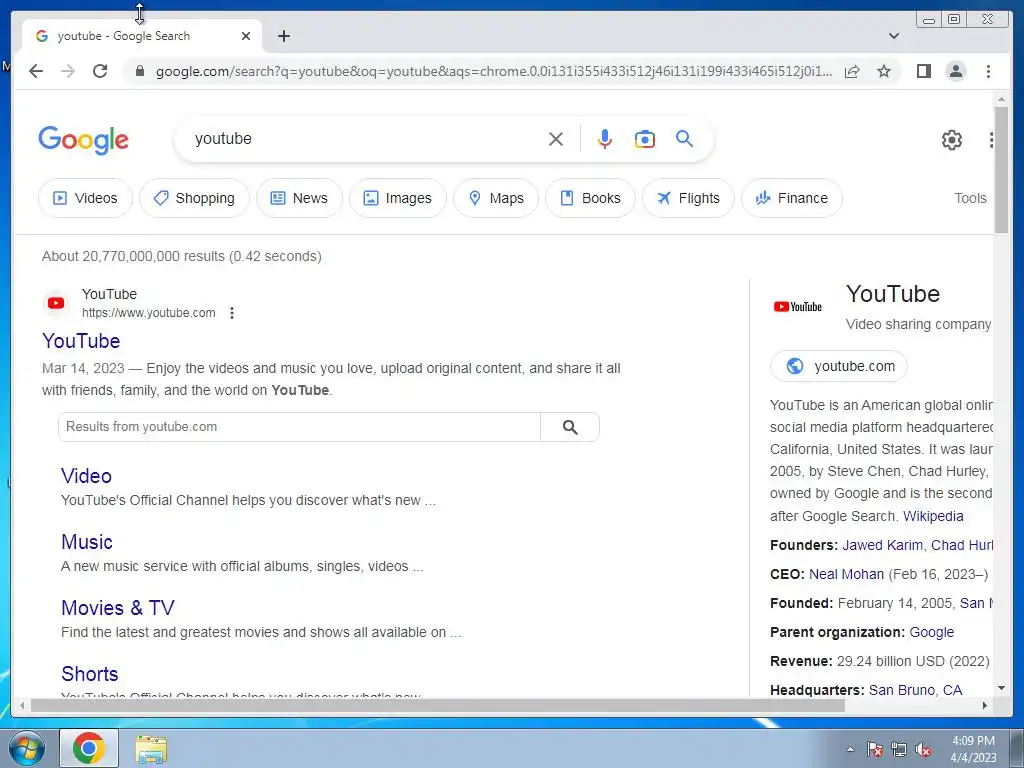The height and width of the screenshot is (768, 1024).
Task: Open the Movies & TV sitelink
Action: click(x=118, y=608)
